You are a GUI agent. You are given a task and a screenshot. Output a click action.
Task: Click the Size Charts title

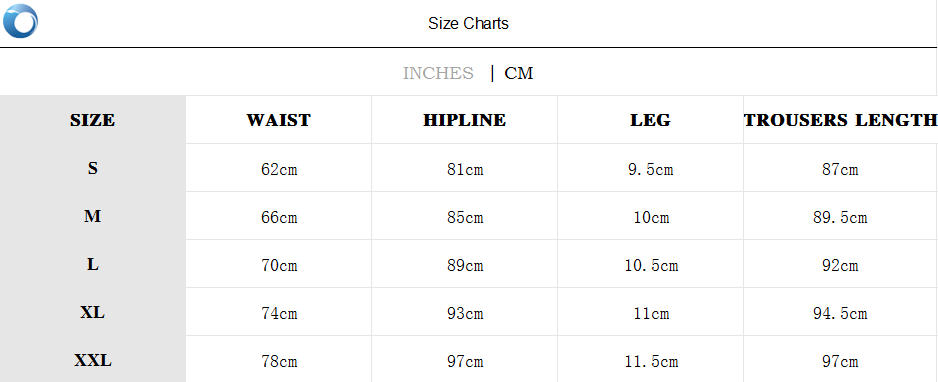coord(468,23)
